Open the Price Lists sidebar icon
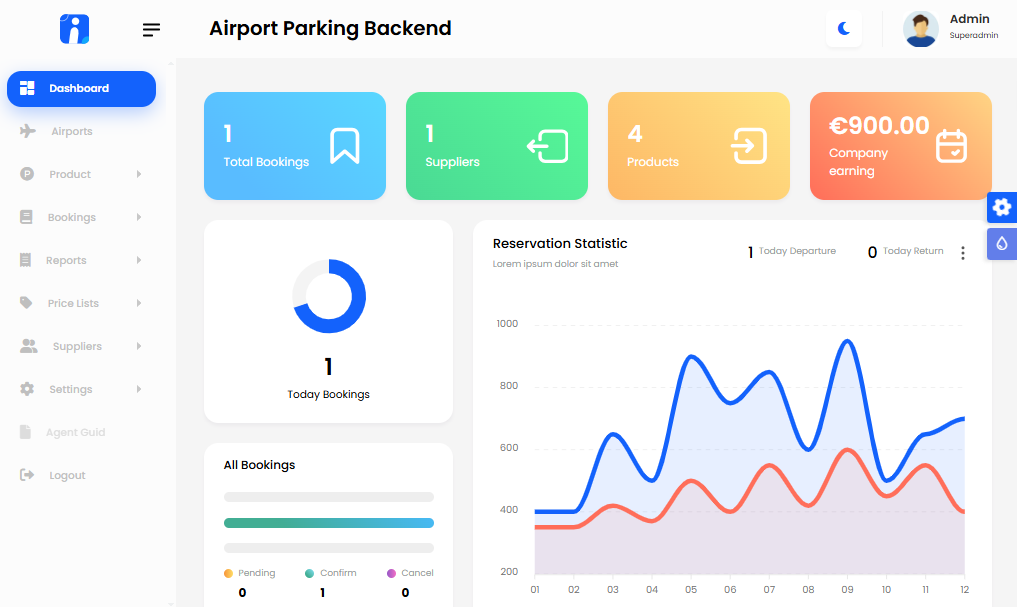Screen dimensions: 1017x607 click(25, 303)
